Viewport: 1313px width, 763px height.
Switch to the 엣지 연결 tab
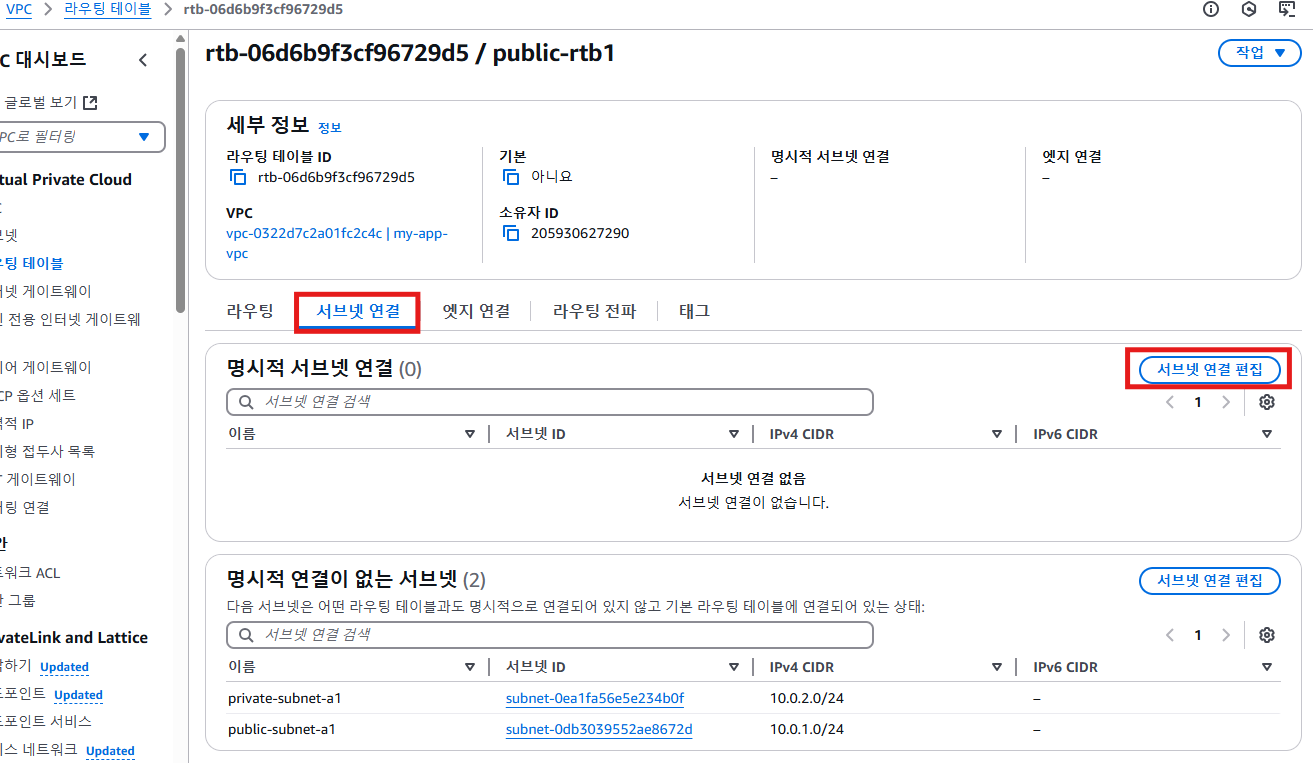pos(476,311)
